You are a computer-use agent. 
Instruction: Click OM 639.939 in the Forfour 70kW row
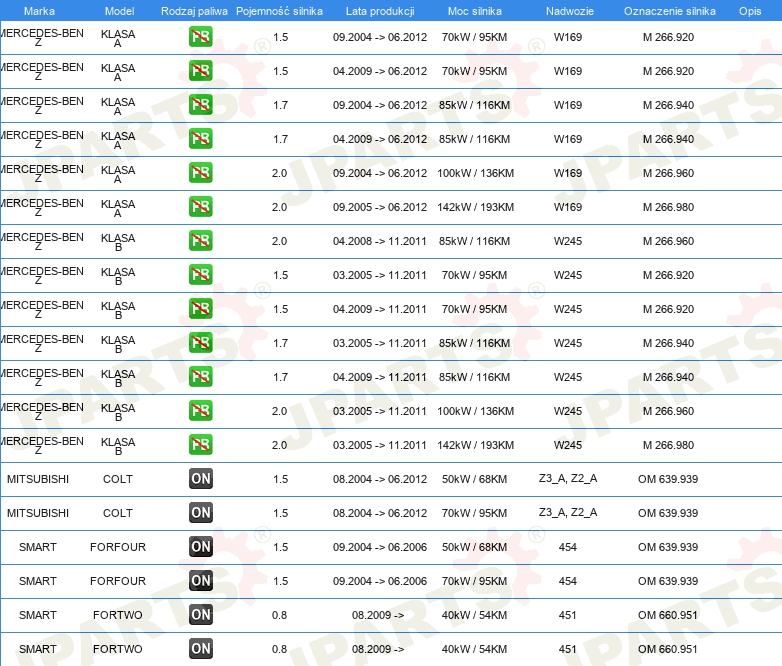pos(668,581)
